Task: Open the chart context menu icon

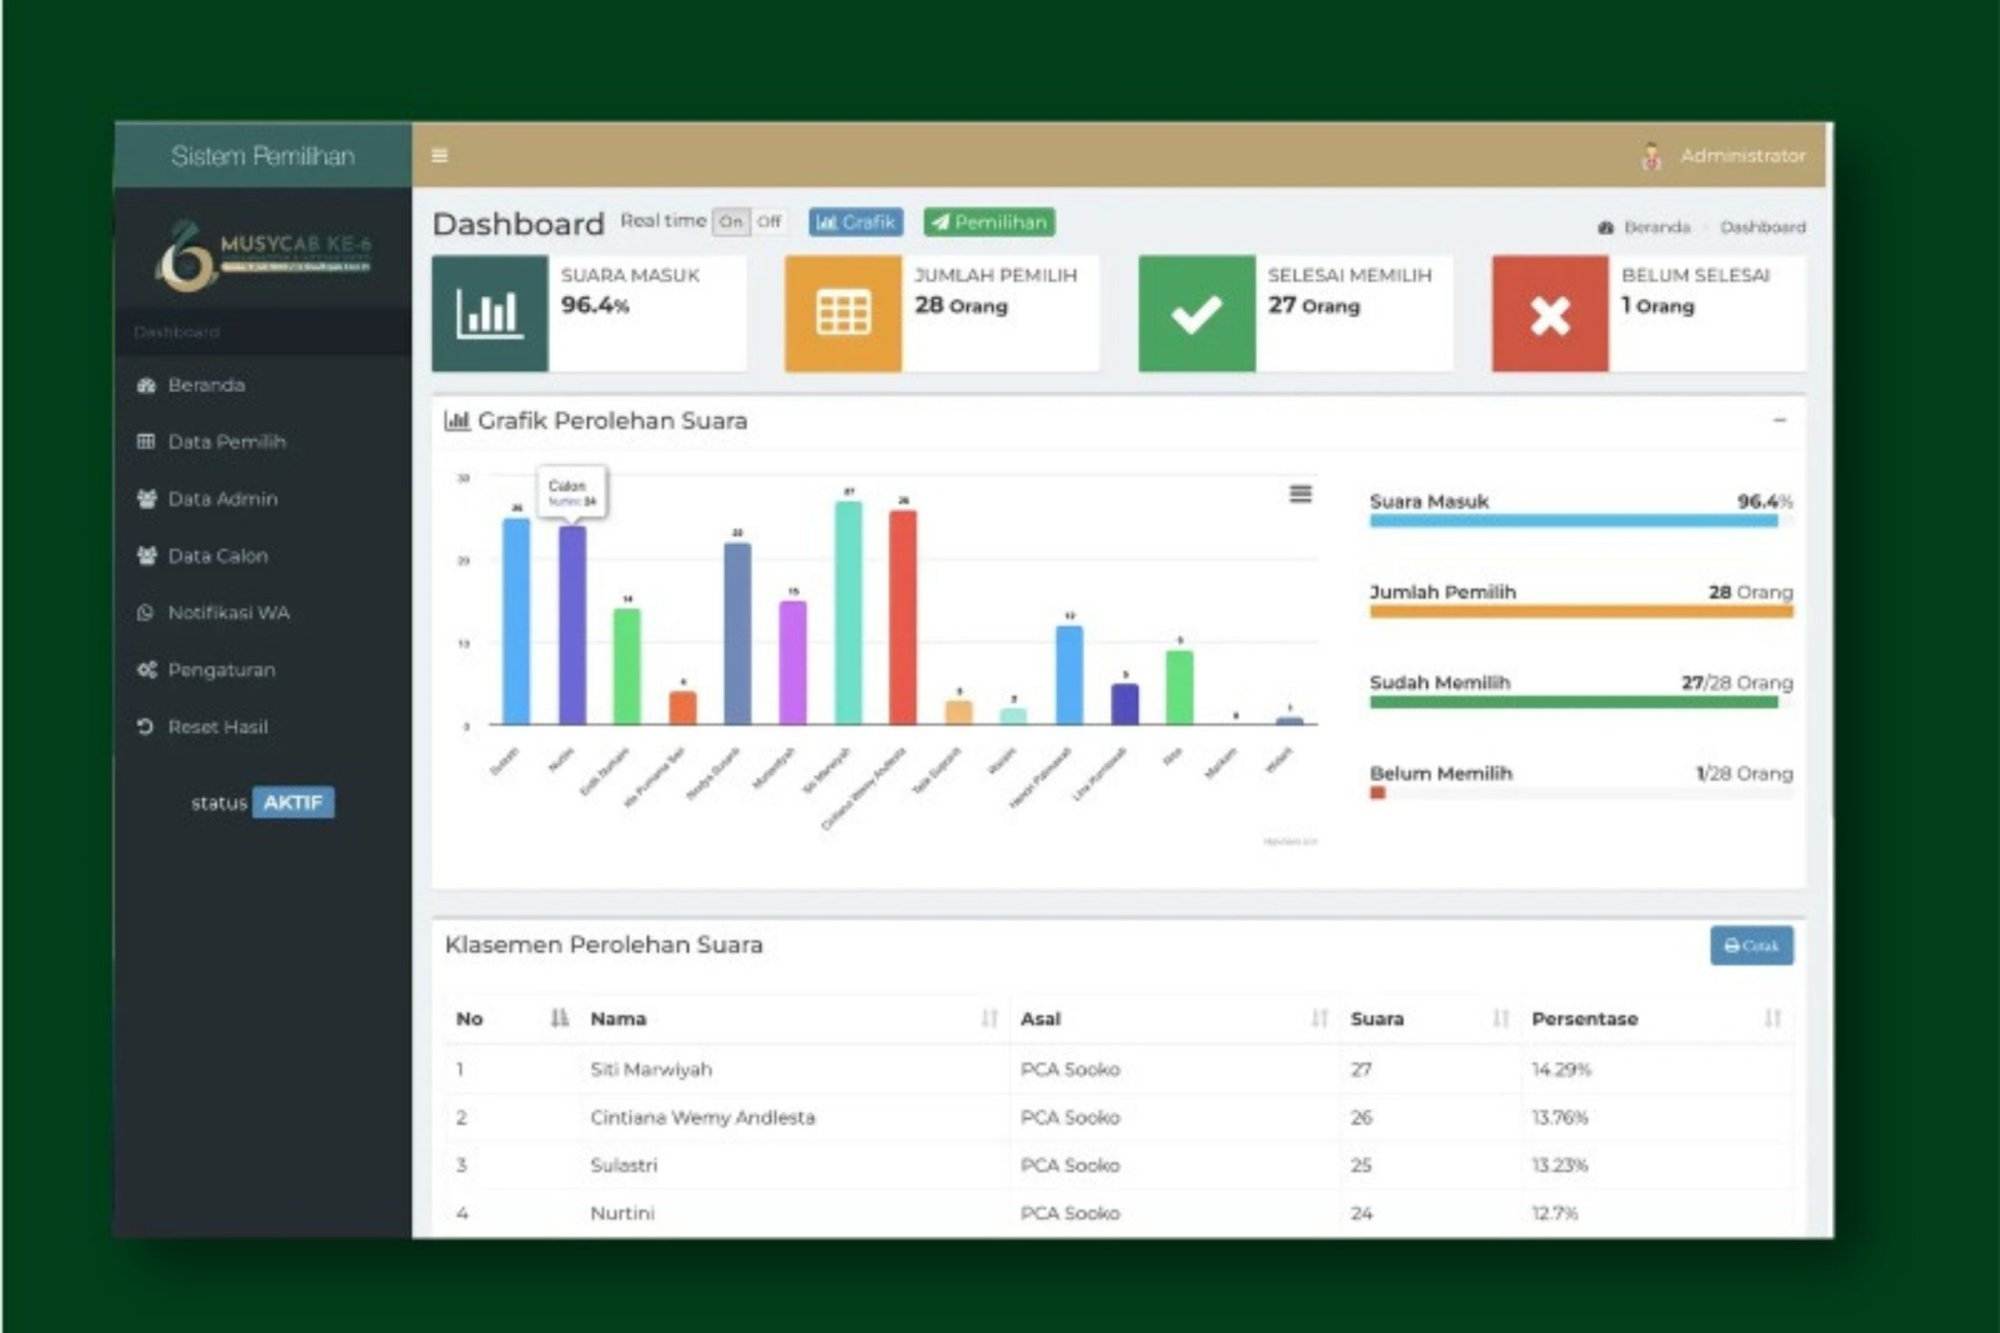Action: click(1300, 493)
